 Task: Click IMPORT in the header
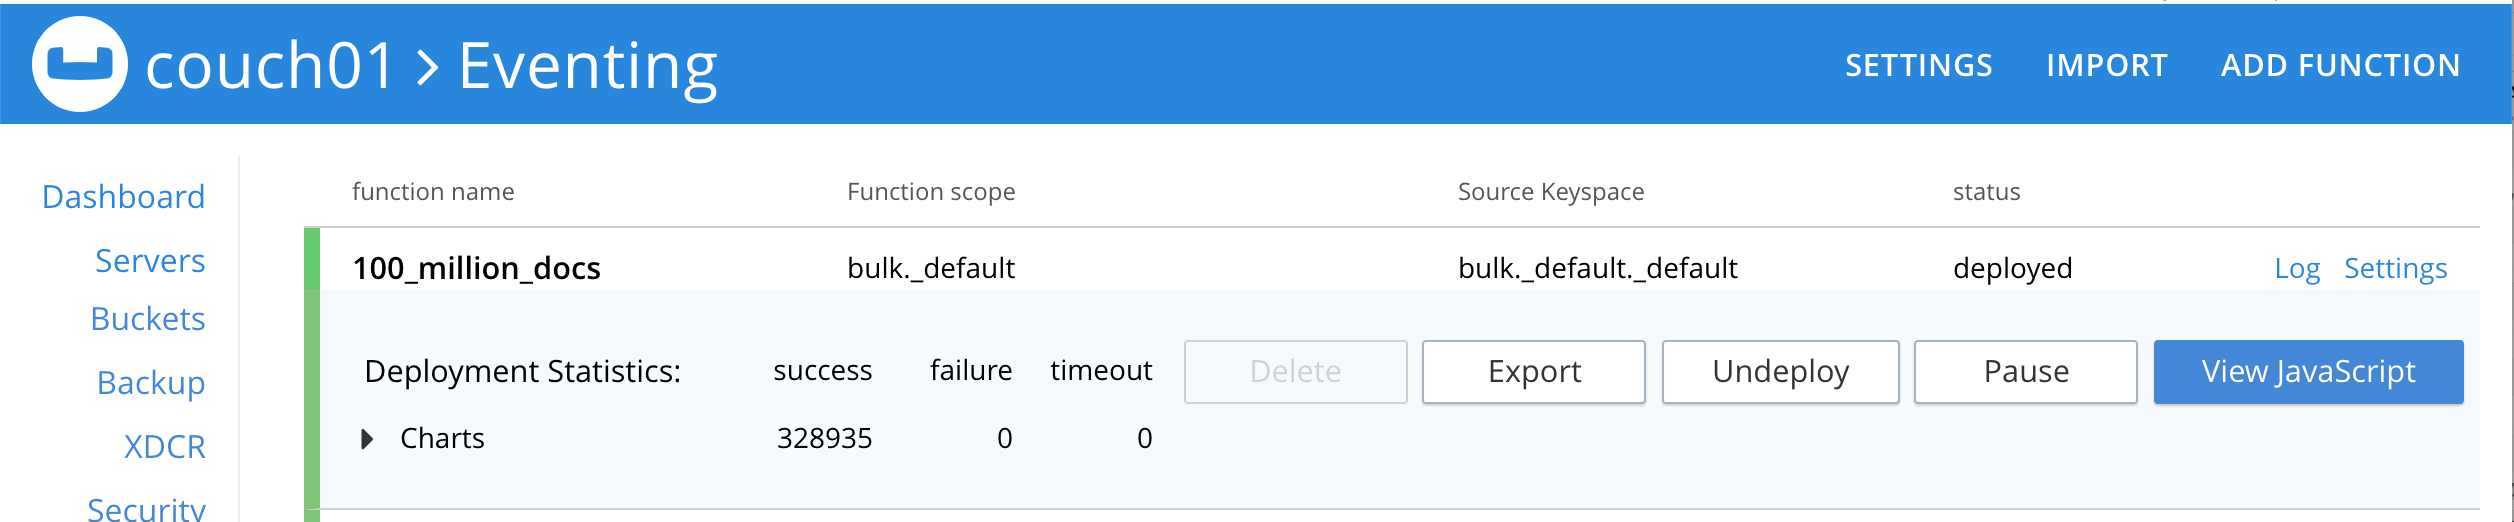click(2106, 66)
